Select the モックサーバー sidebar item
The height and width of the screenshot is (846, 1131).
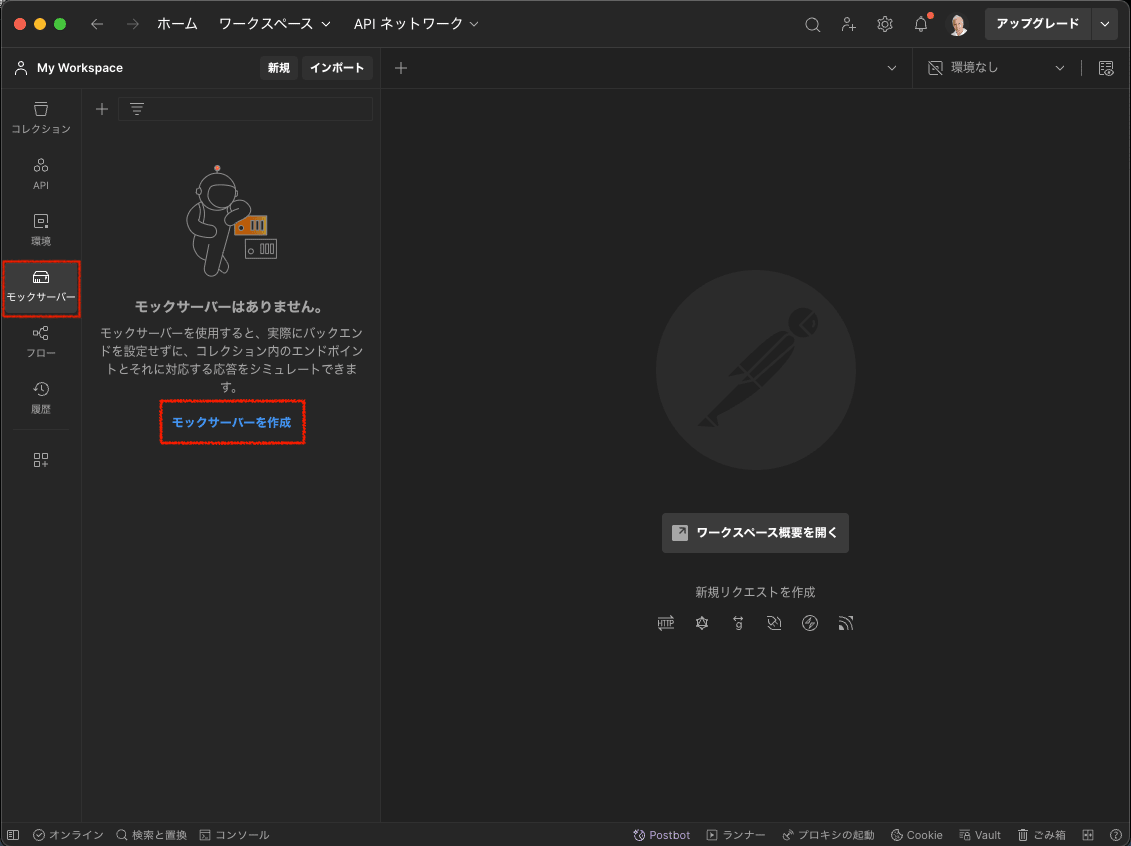point(40,286)
